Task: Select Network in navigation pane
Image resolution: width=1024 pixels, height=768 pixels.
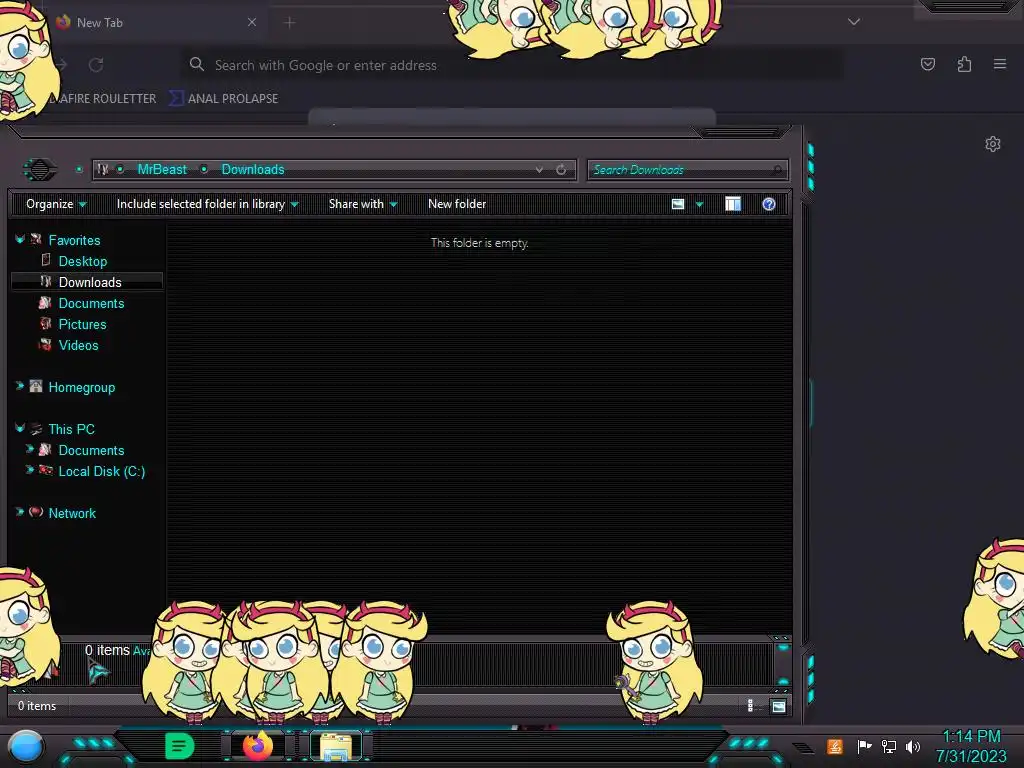Action: tap(72, 513)
